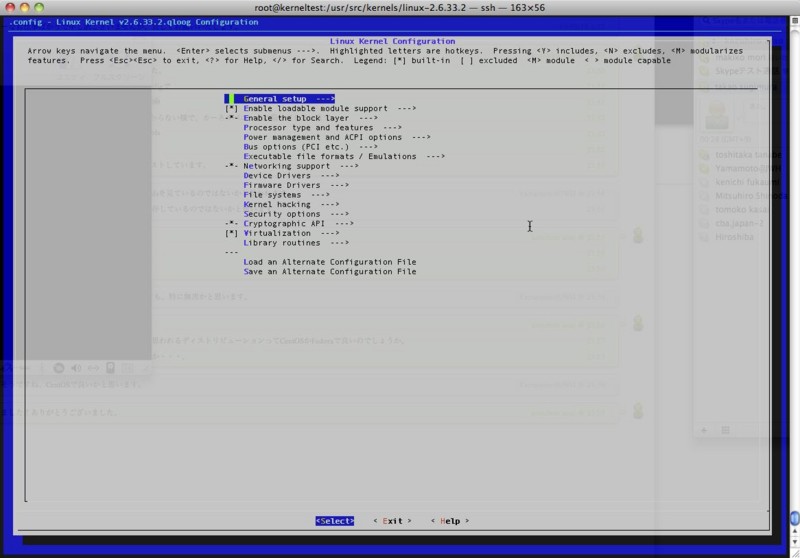Viewport: 800px width, 558px height.
Task: Zoom the terminal with the green button
Action: tap(39, 7)
